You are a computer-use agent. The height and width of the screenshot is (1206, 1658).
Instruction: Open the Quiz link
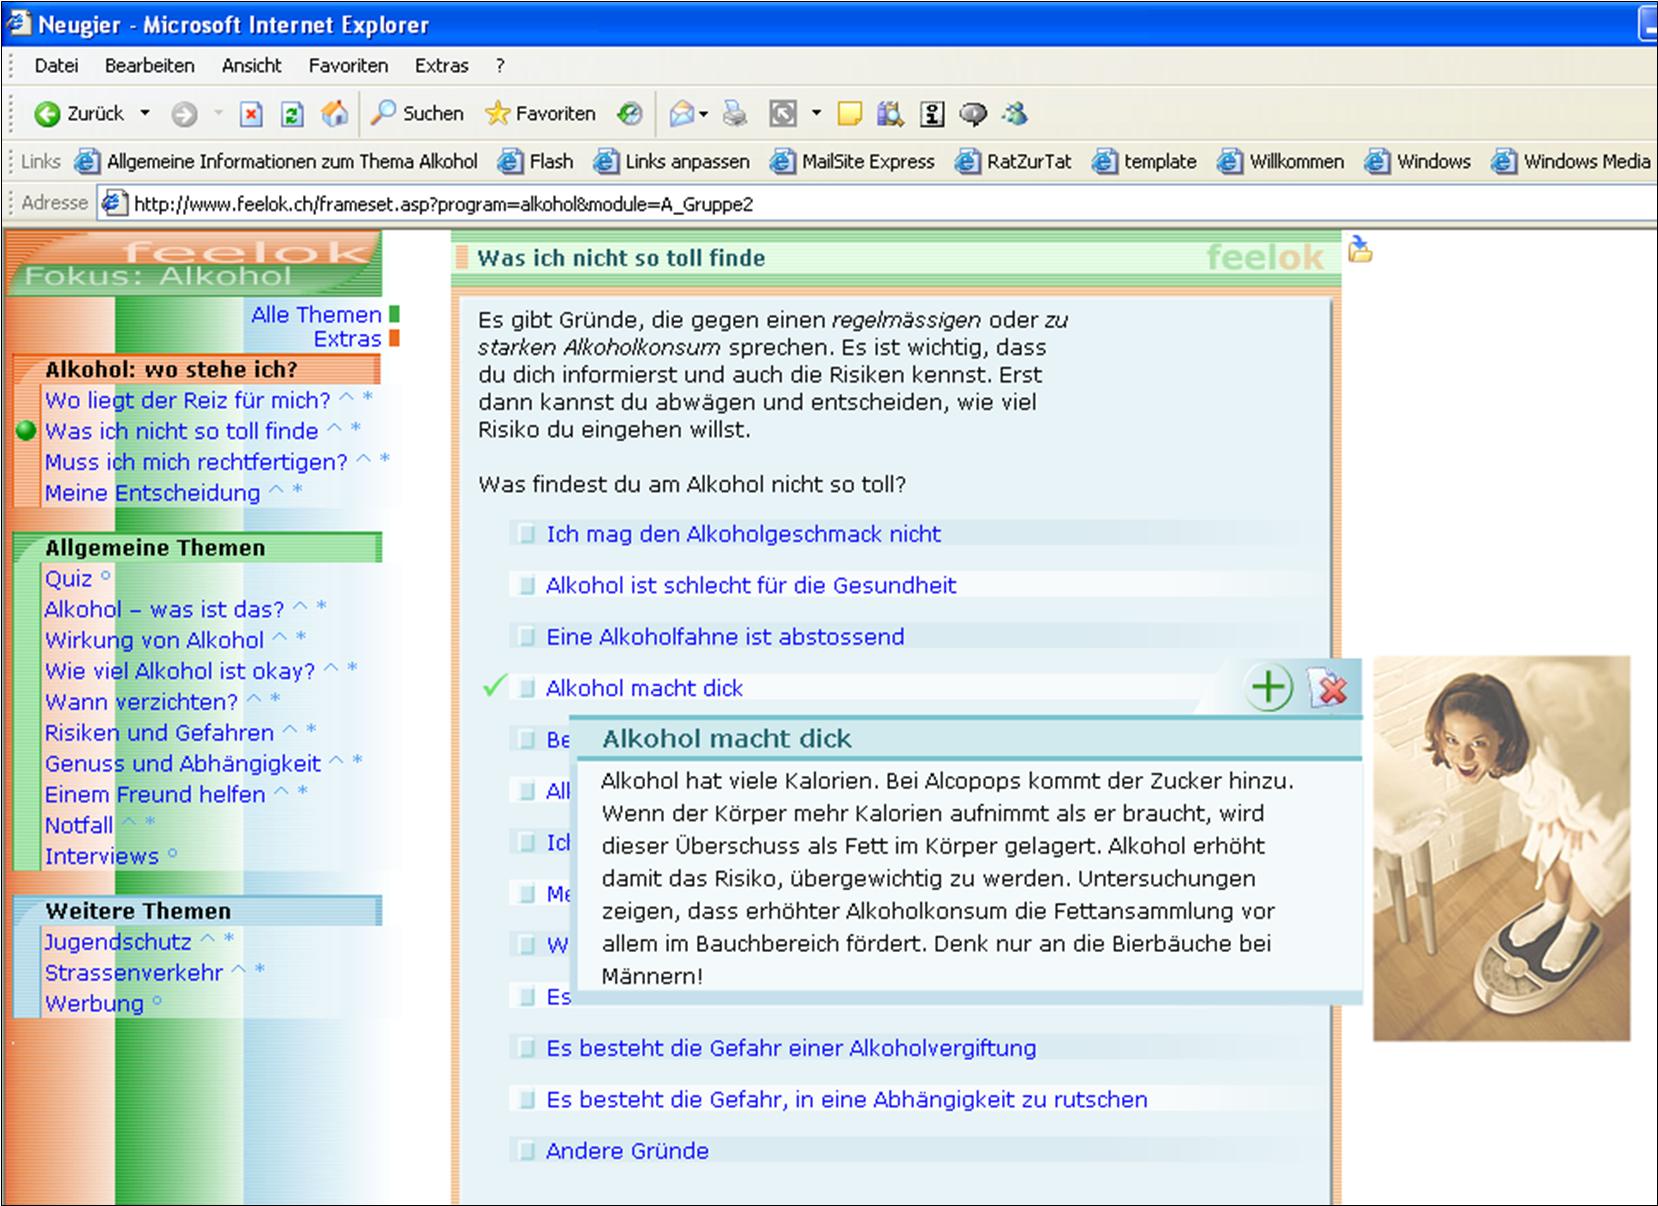pyautogui.click(x=68, y=579)
